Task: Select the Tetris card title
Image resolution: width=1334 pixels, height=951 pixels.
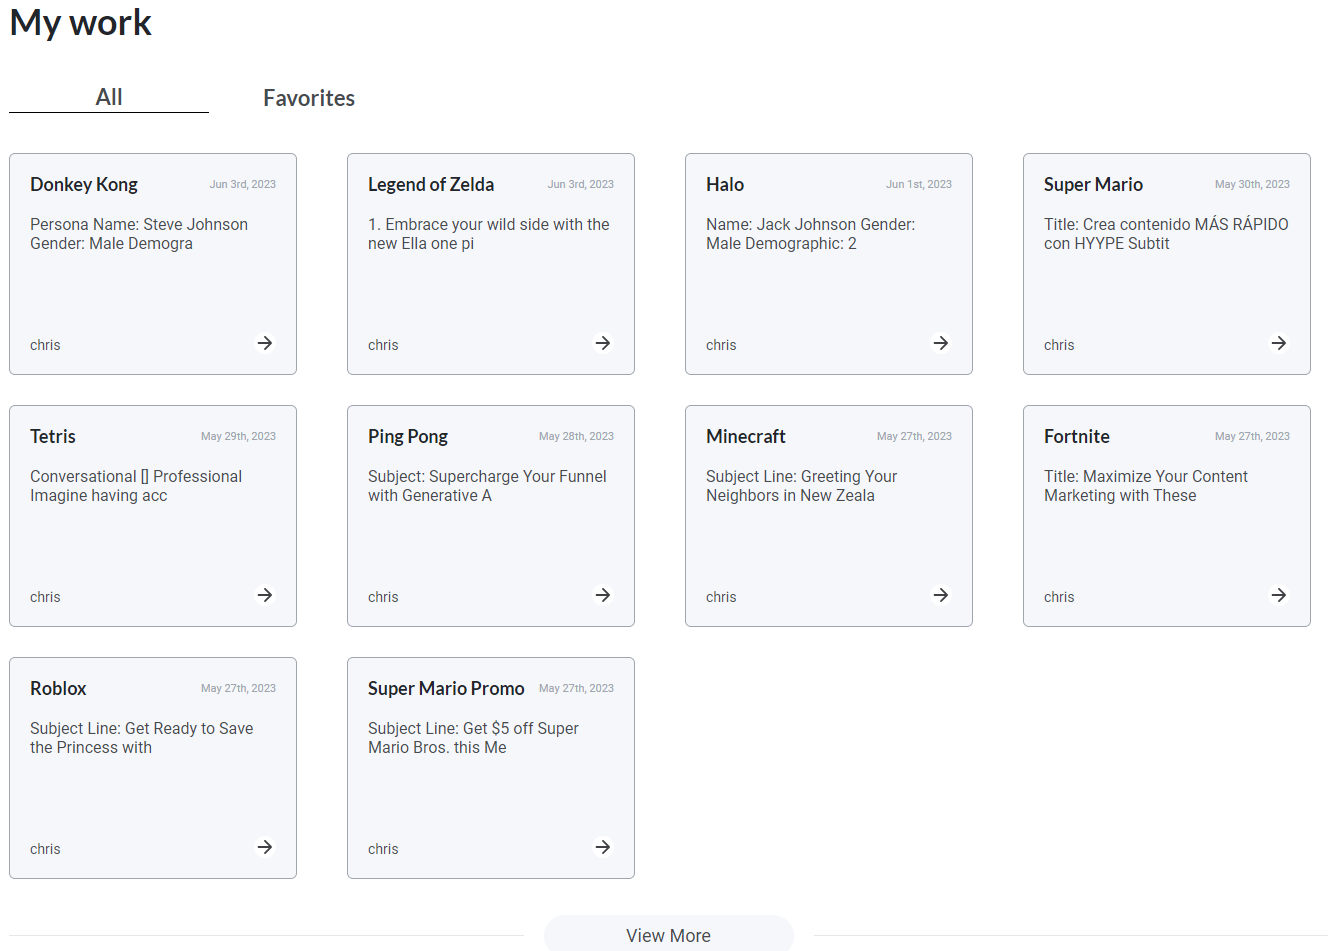Action: (x=53, y=436)
